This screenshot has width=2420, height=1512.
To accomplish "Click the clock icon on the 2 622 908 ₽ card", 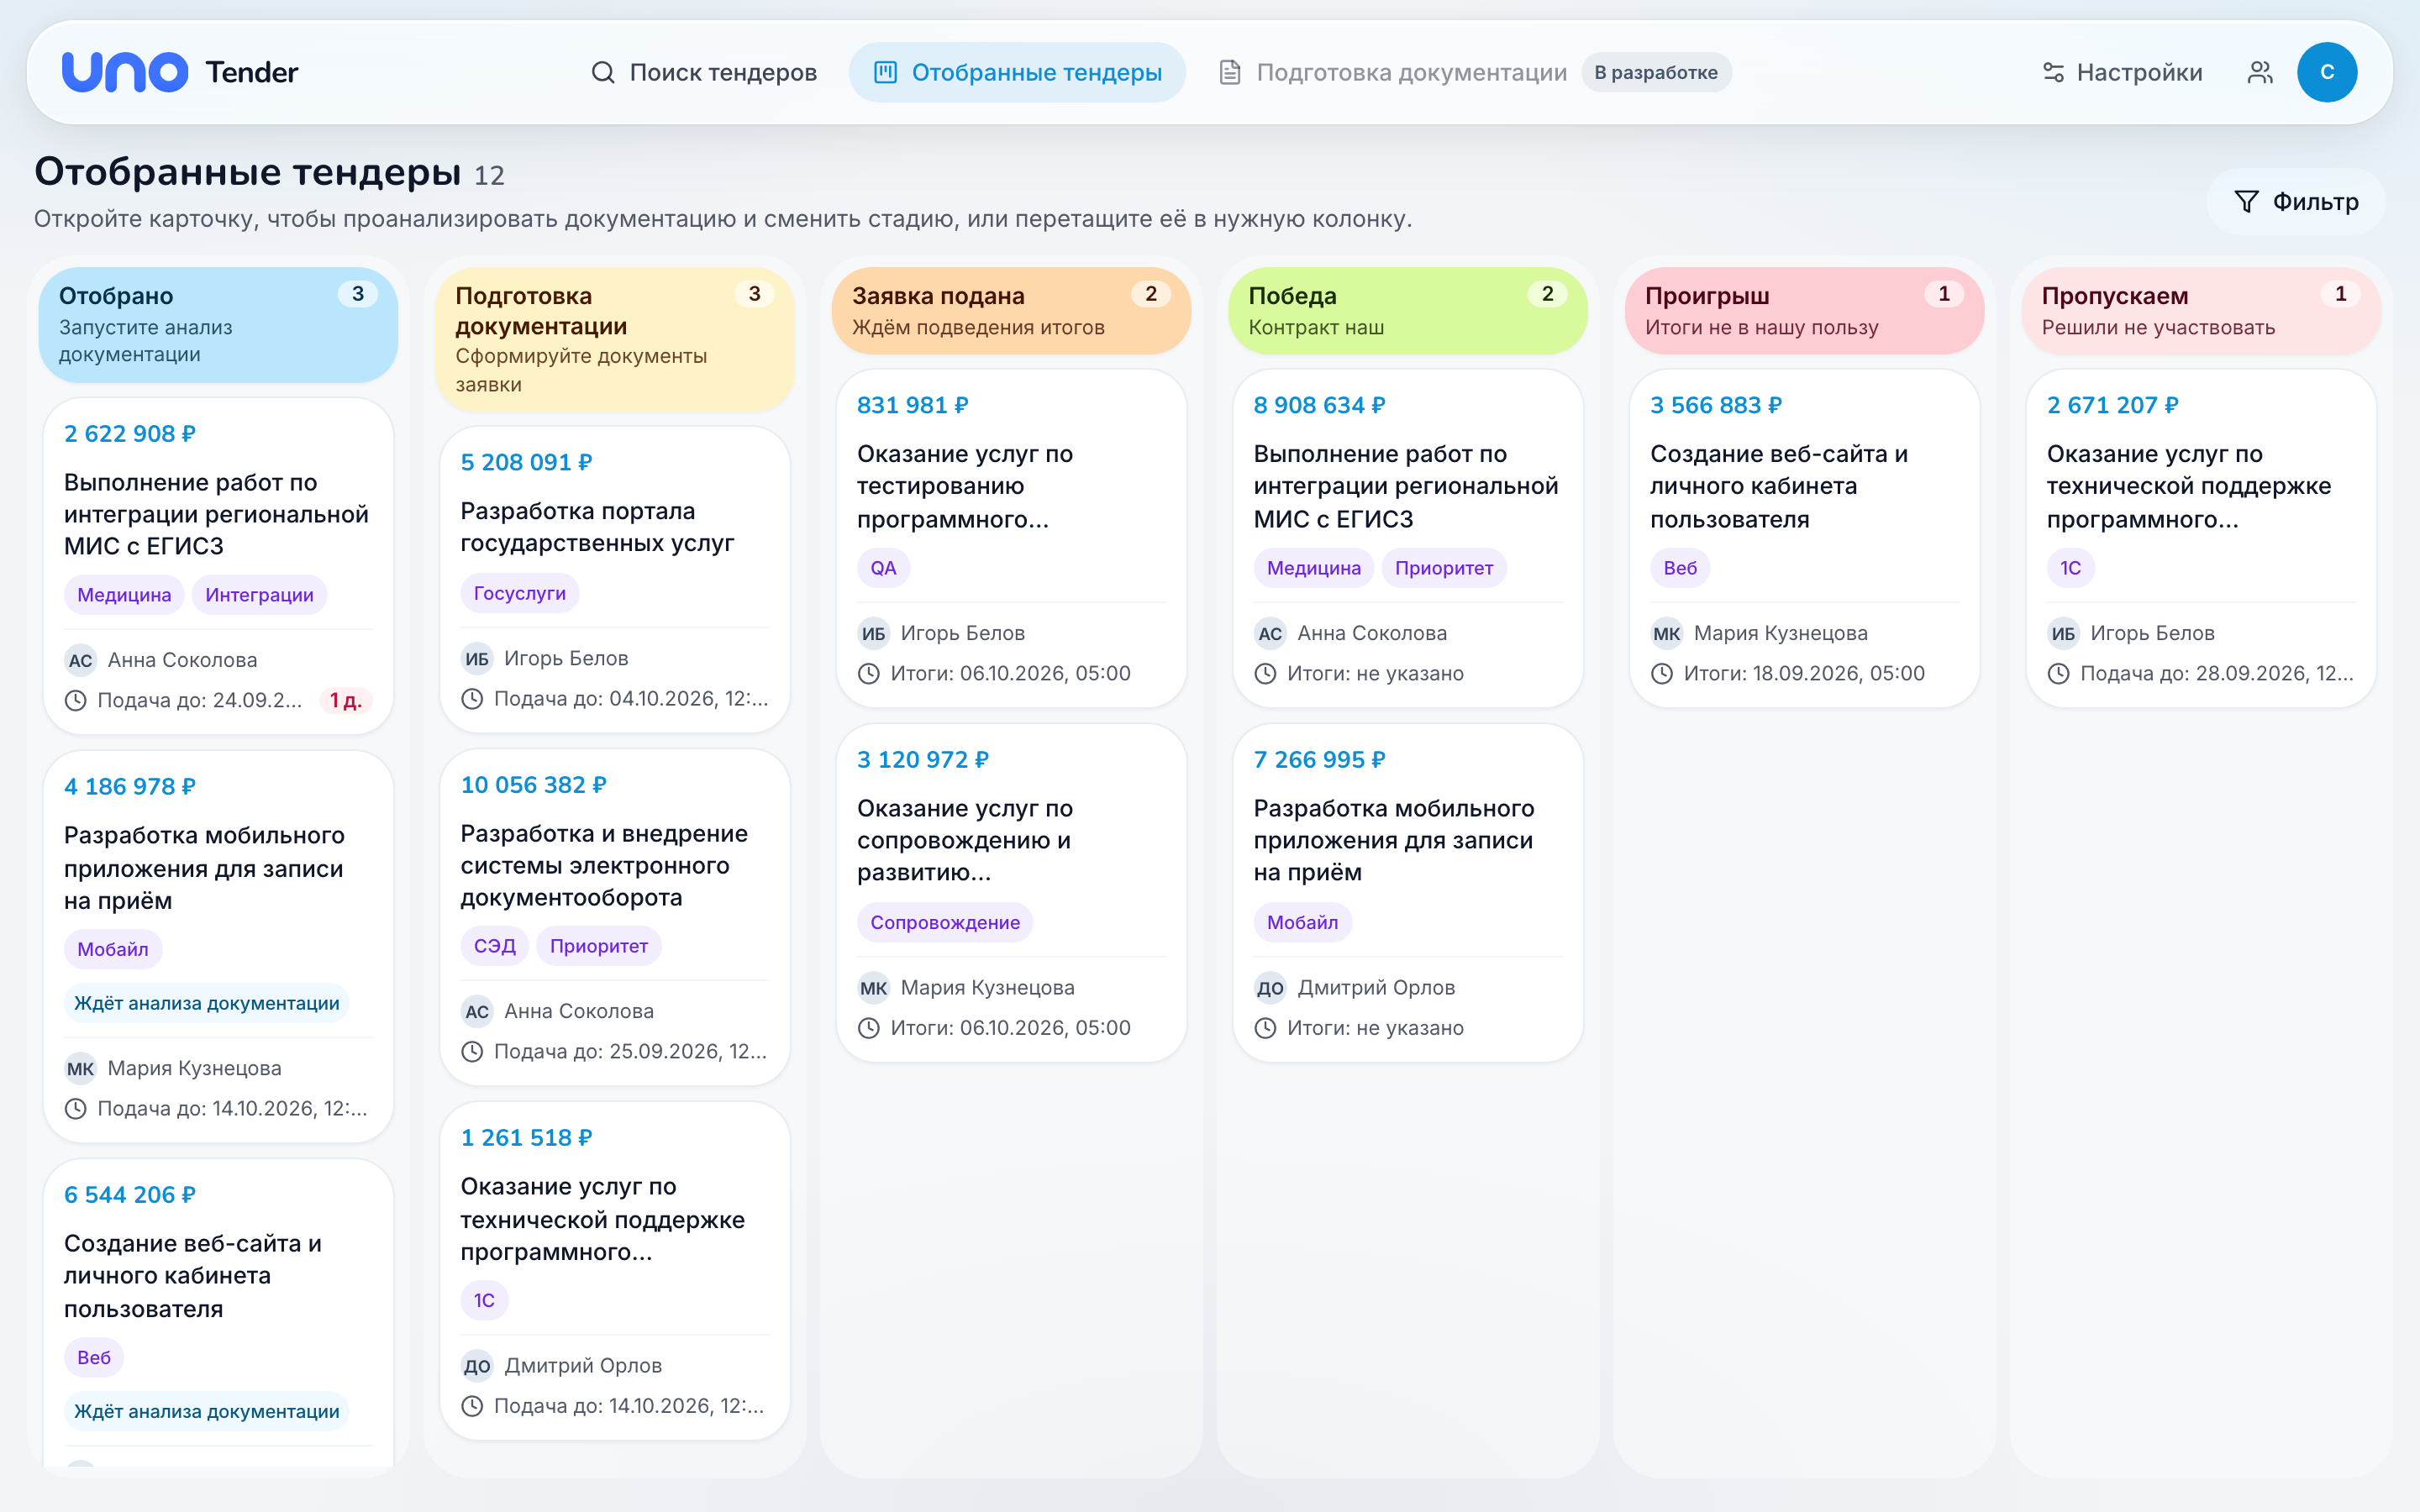I will (75, 701).
